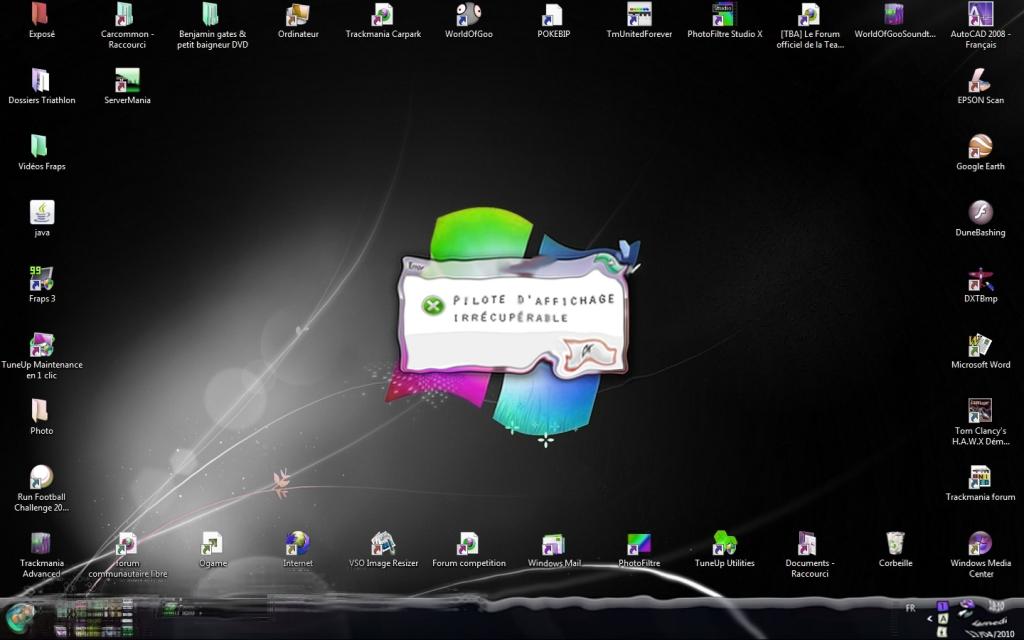Open the Dossiers Triathlon folder
1024x640 pixels.
[x=41, y=82]
